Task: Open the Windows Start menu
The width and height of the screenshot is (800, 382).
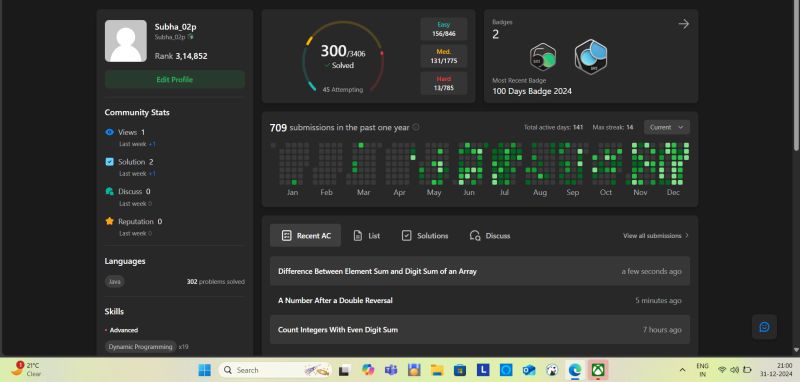Action: [x=205, y=370]
